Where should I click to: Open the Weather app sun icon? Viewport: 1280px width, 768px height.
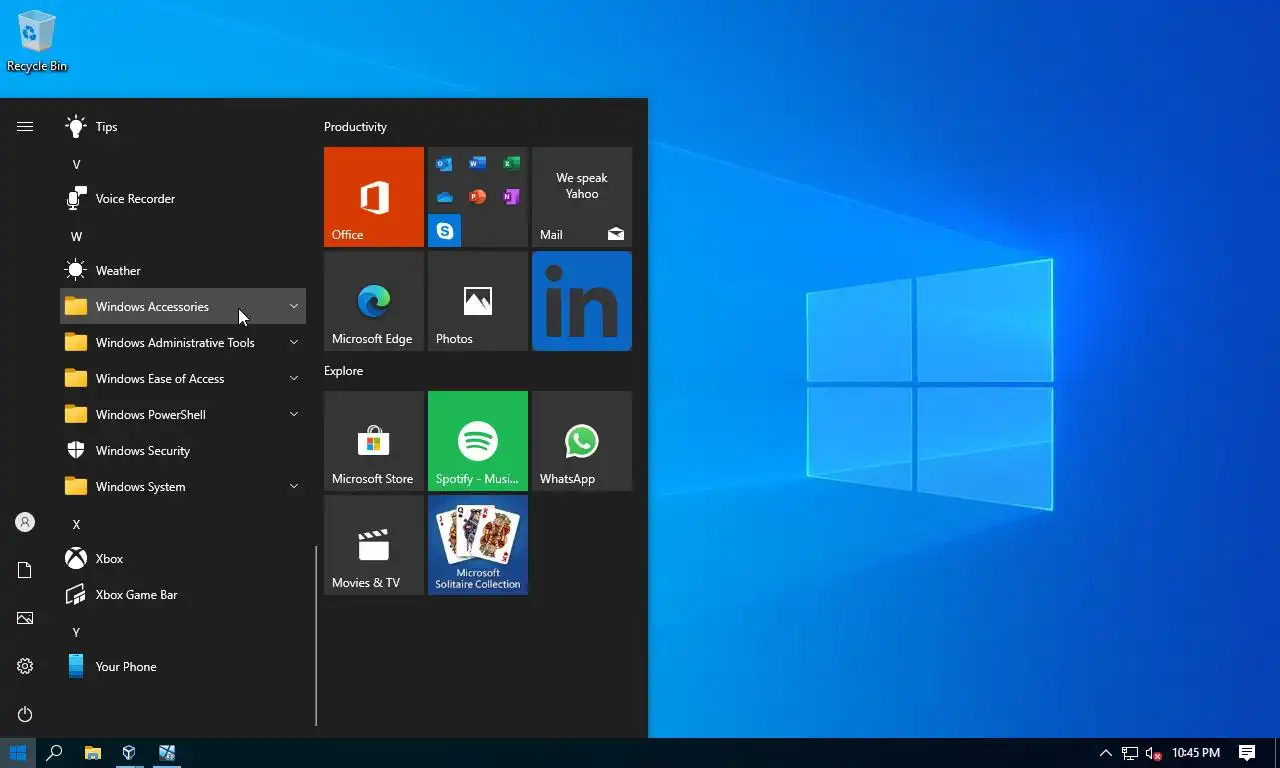pyautogui.click(x=75, y=271)
